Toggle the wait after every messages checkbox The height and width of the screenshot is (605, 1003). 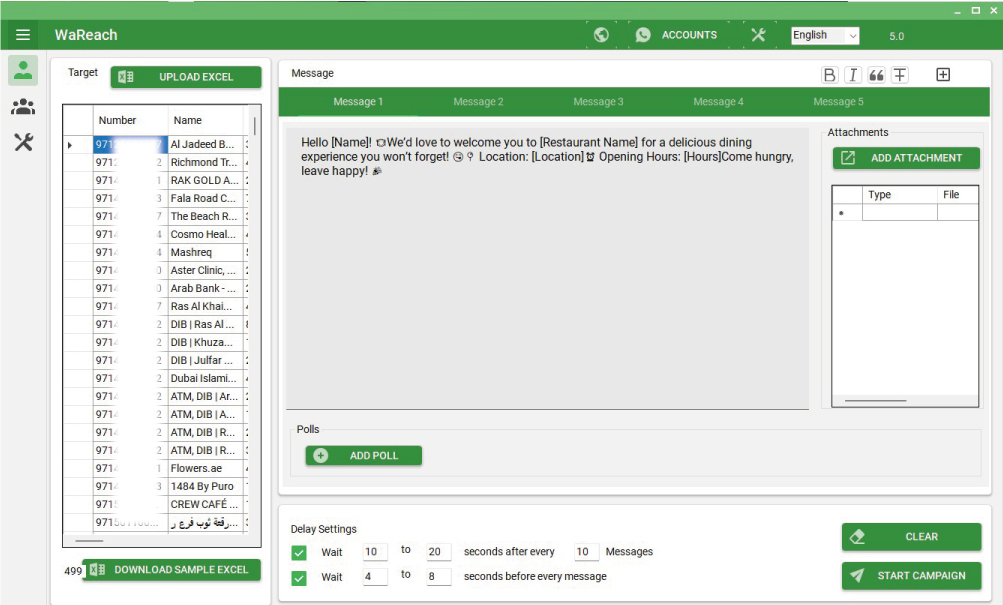(x=299, y=552)
